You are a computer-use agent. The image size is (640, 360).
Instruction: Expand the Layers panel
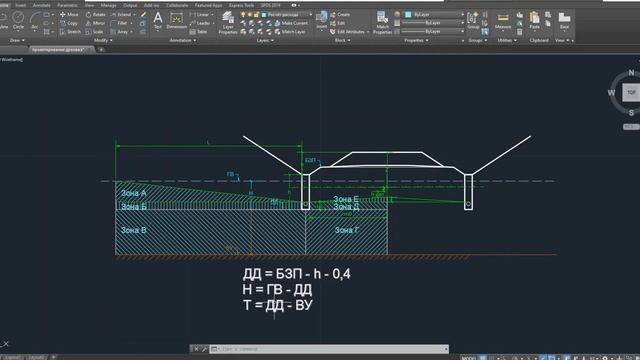coord(265,40)
